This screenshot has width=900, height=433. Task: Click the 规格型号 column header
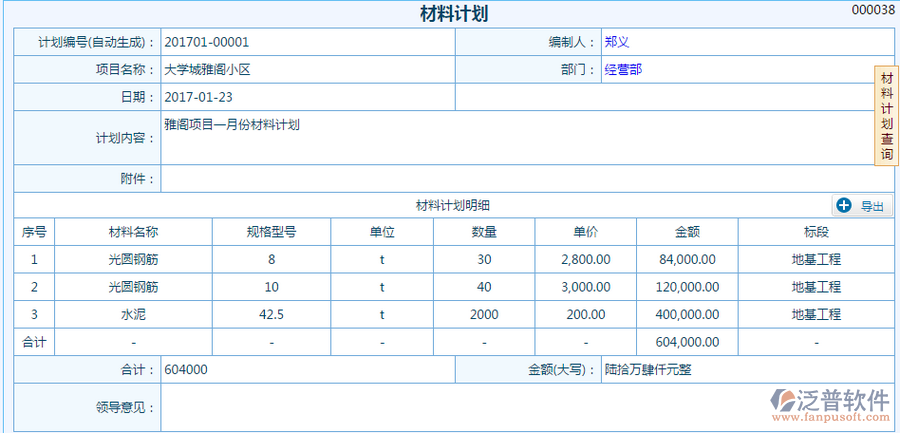click(x=271, y=231)
